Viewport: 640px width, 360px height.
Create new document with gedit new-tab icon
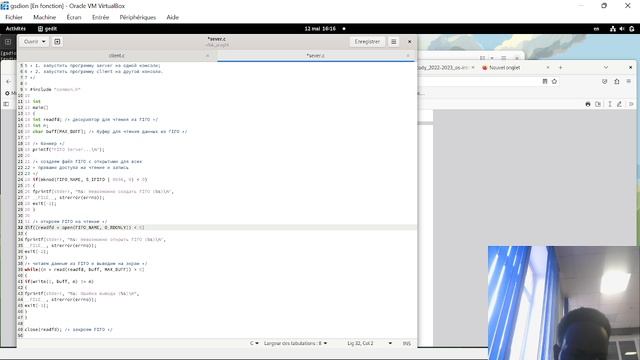(57, 42)
